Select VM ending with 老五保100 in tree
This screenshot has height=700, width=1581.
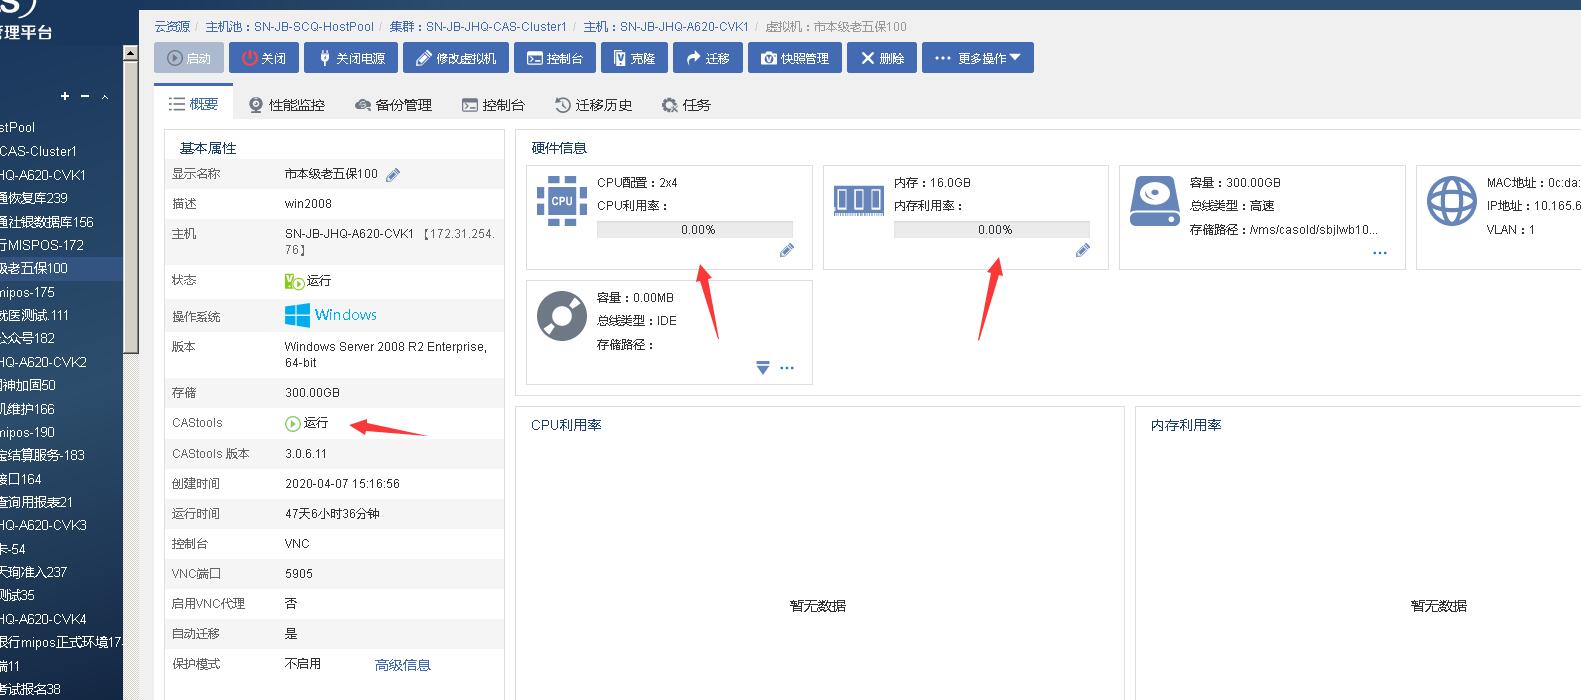(34, 268)
